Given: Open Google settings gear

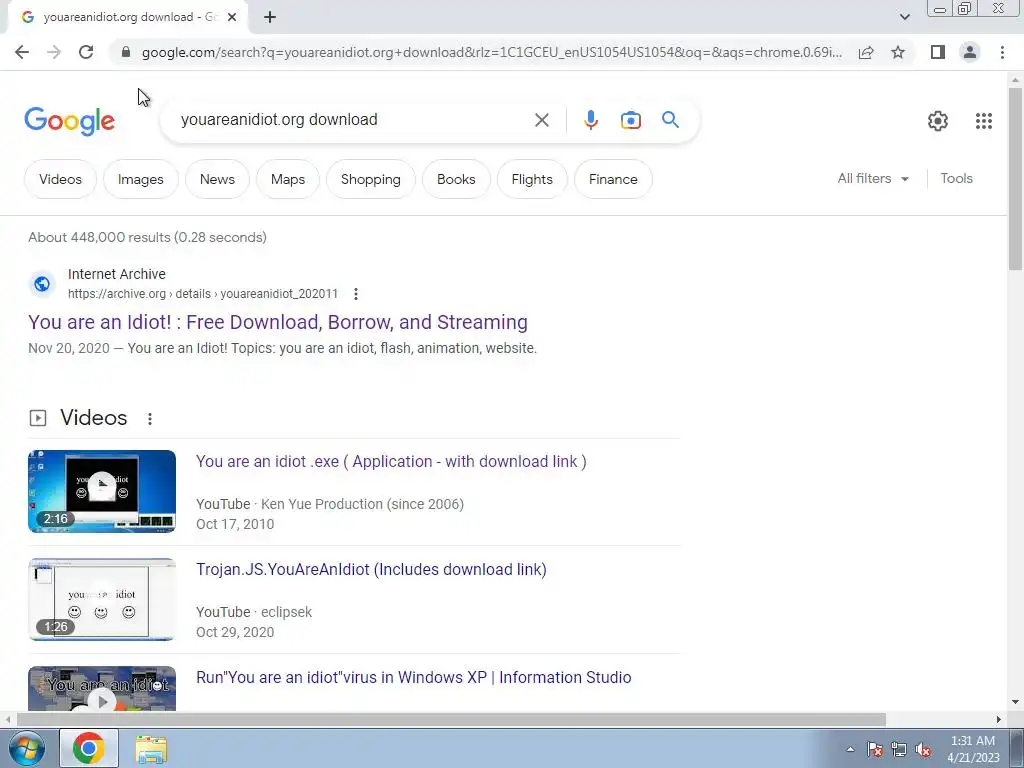Looking at the screenshot, I should [938, 121].
